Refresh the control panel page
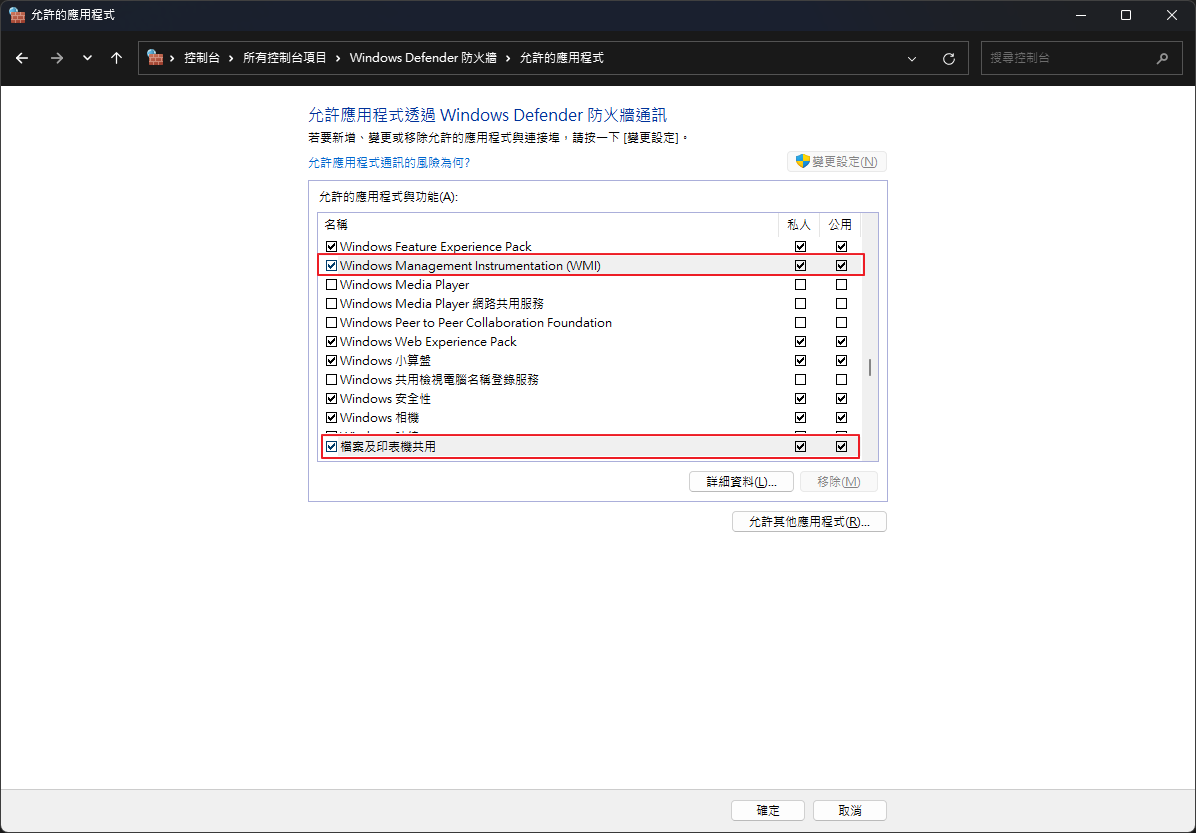Viewport: 1196px width, 833px height. (949, 59)
